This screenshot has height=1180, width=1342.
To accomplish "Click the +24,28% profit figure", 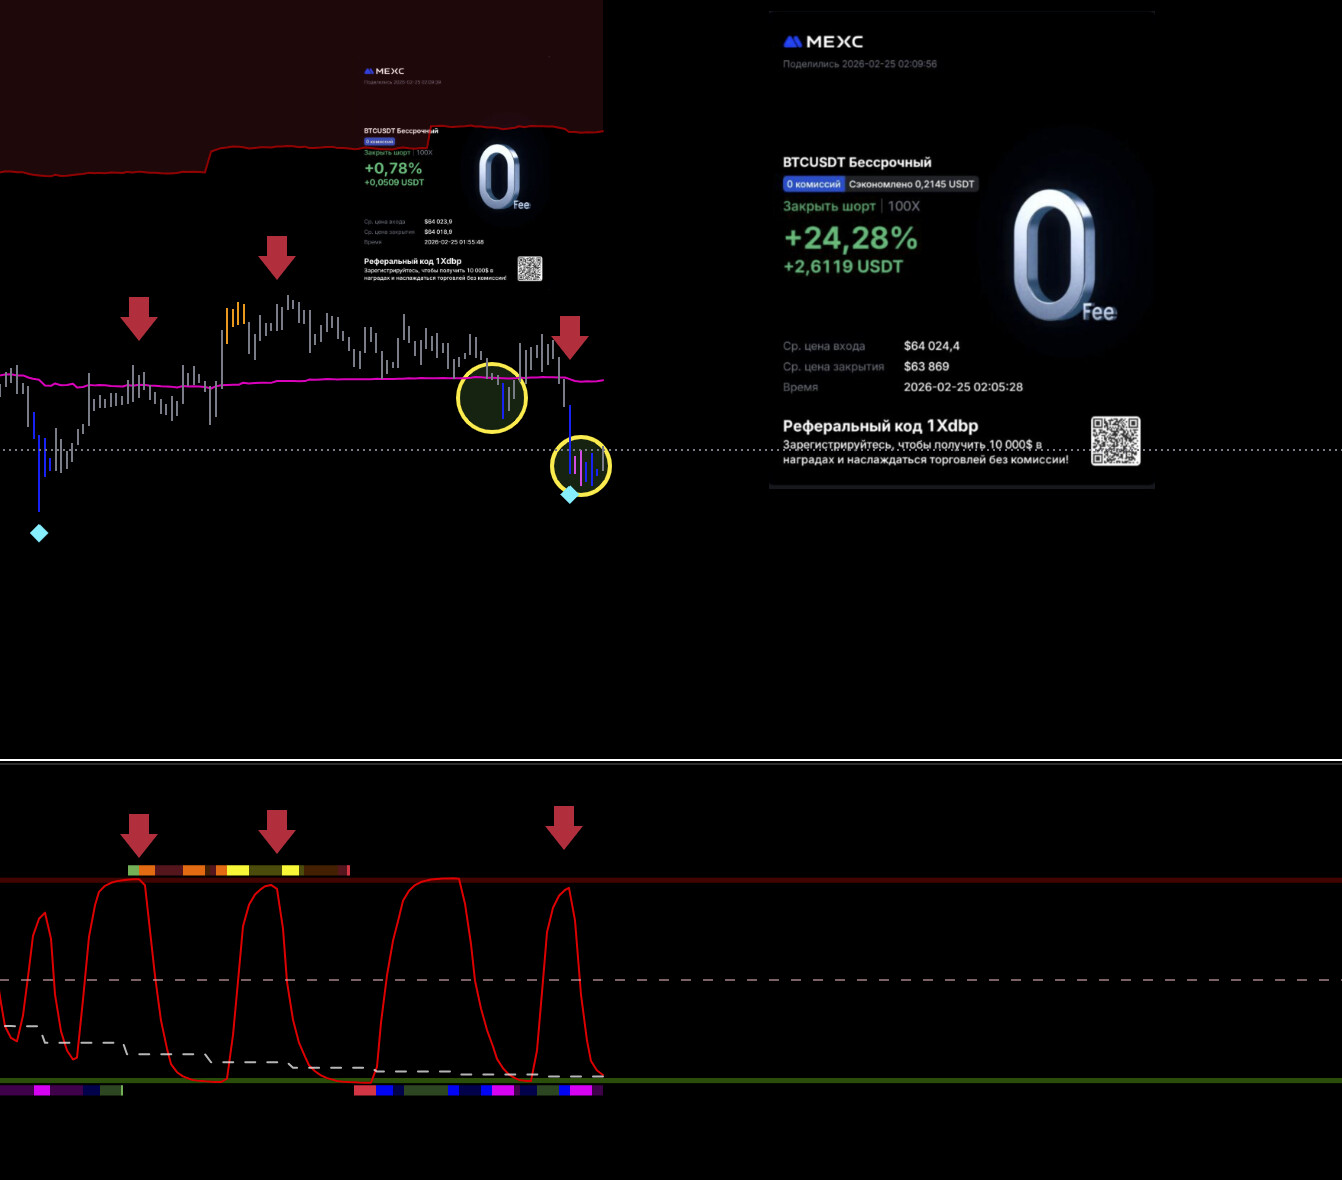I will 850,238.
